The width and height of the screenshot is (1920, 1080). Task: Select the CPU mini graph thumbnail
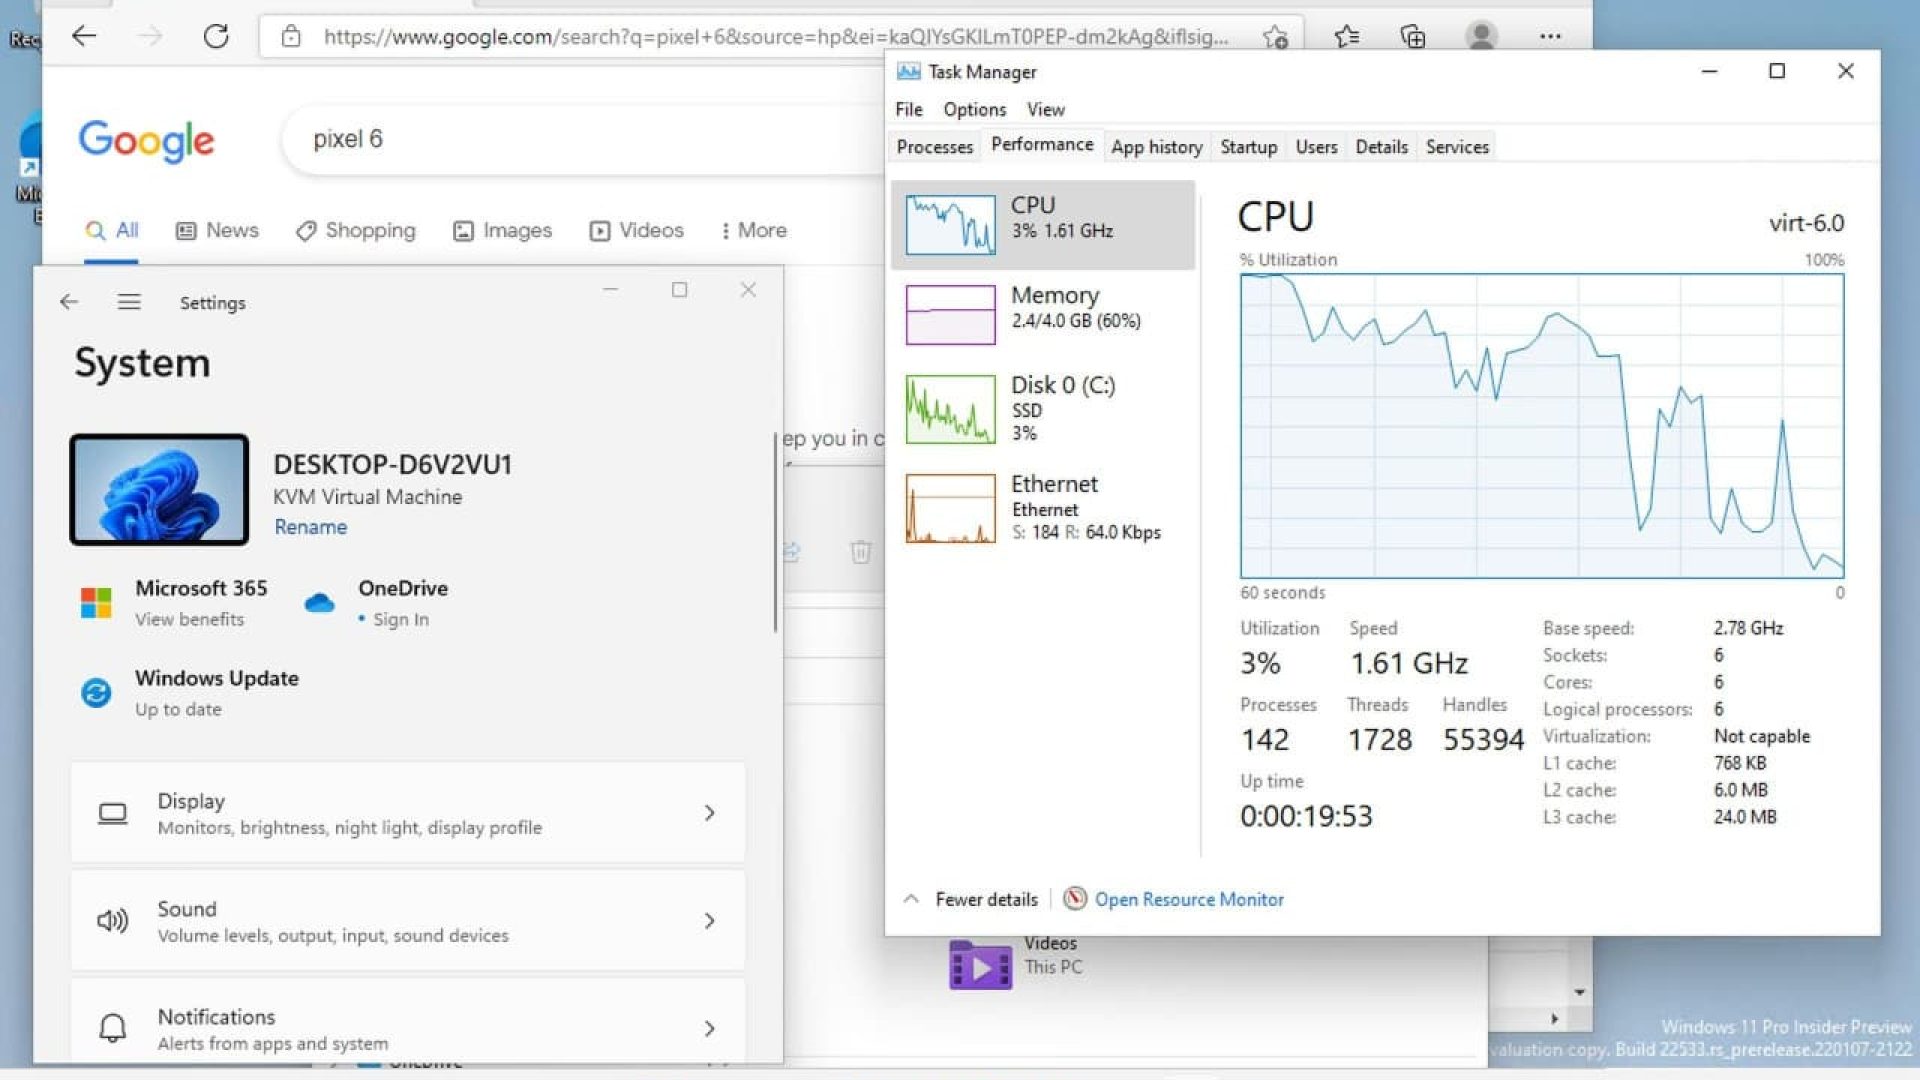[x=950, y=225]
